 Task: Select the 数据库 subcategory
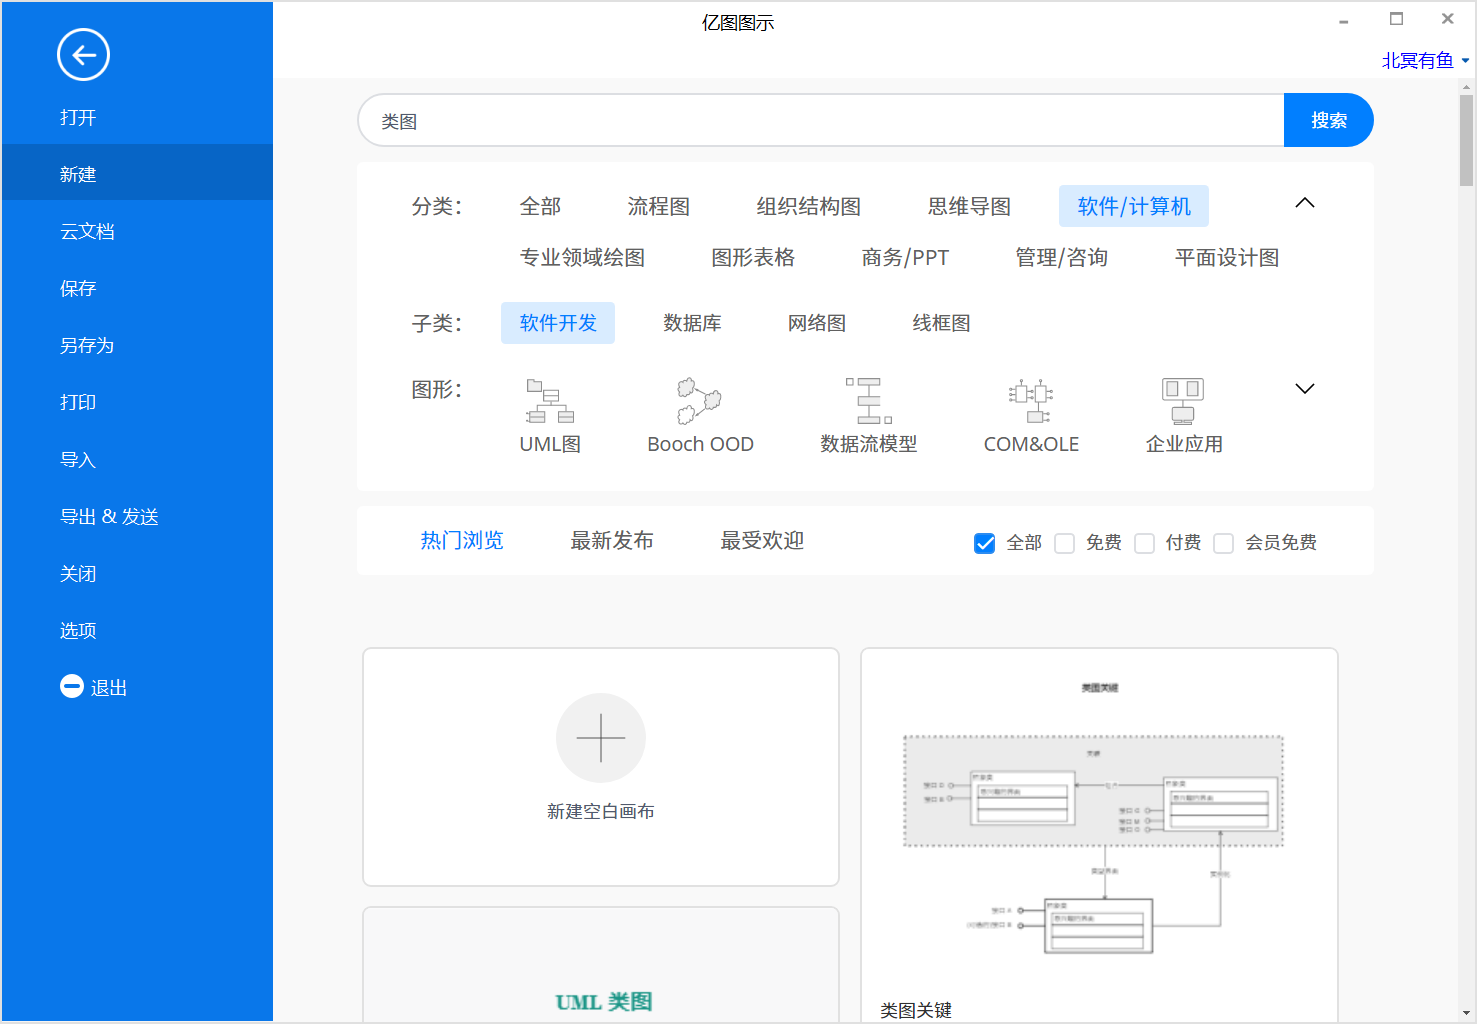click(692, 323)
